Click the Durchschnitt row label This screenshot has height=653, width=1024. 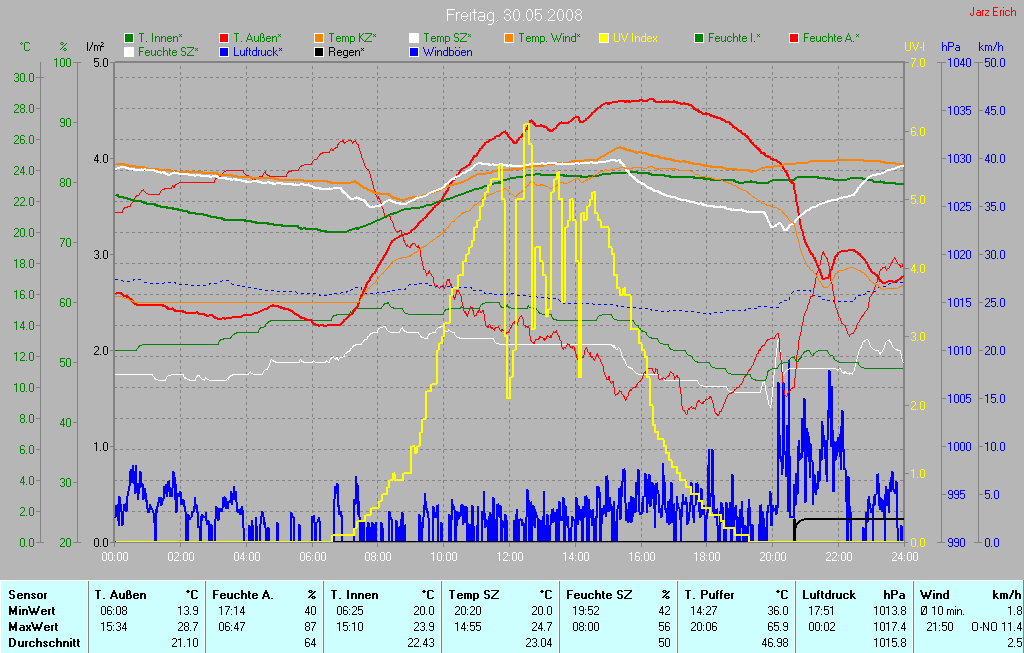coord(44,643)
